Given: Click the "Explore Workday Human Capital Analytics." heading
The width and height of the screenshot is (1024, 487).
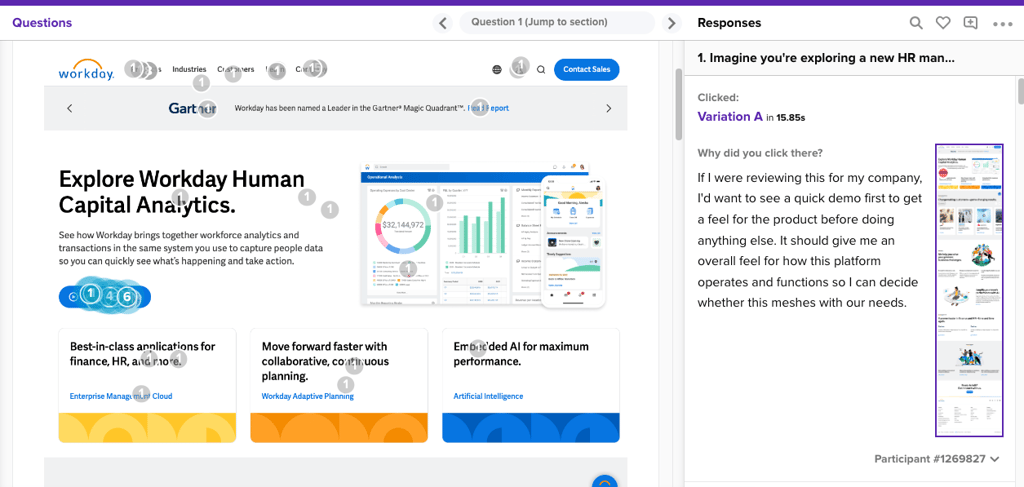Looking at the screenshot, I should 182,192.
